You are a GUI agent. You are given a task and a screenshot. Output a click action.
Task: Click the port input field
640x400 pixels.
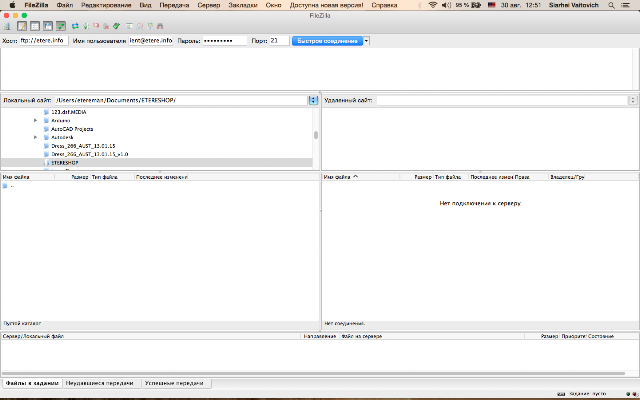(x=279, y=41)
